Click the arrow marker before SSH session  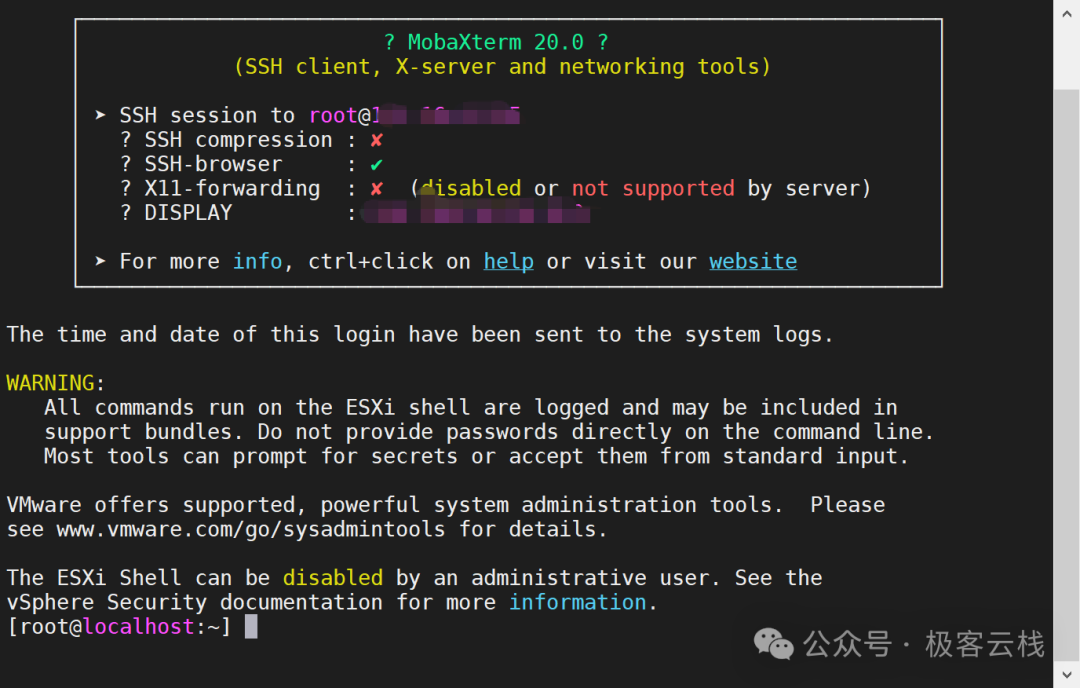[x=101, y=116]
